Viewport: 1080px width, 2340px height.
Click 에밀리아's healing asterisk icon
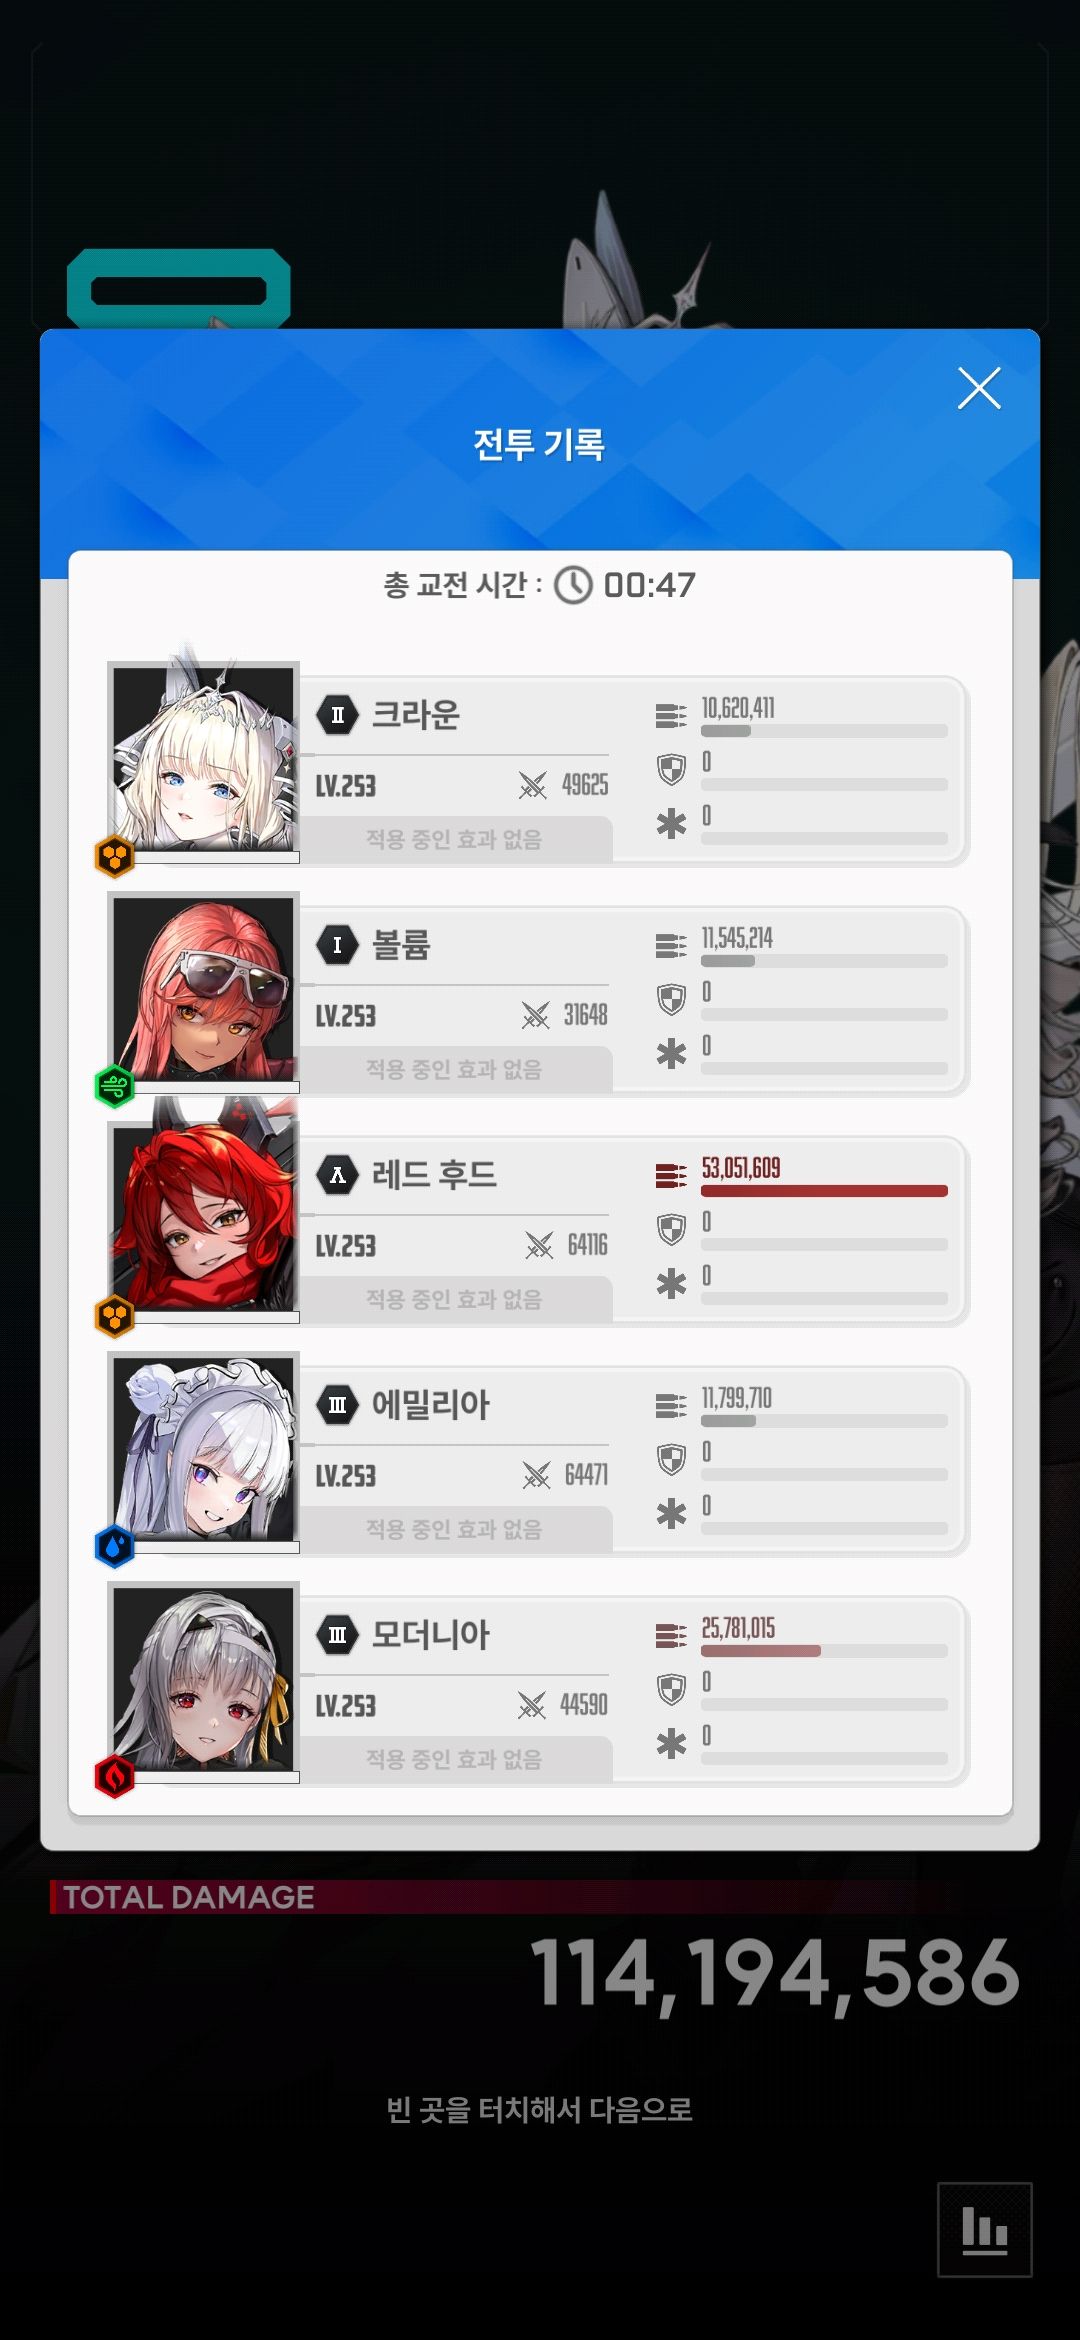pyautogui.click(x=671, y=1514)
